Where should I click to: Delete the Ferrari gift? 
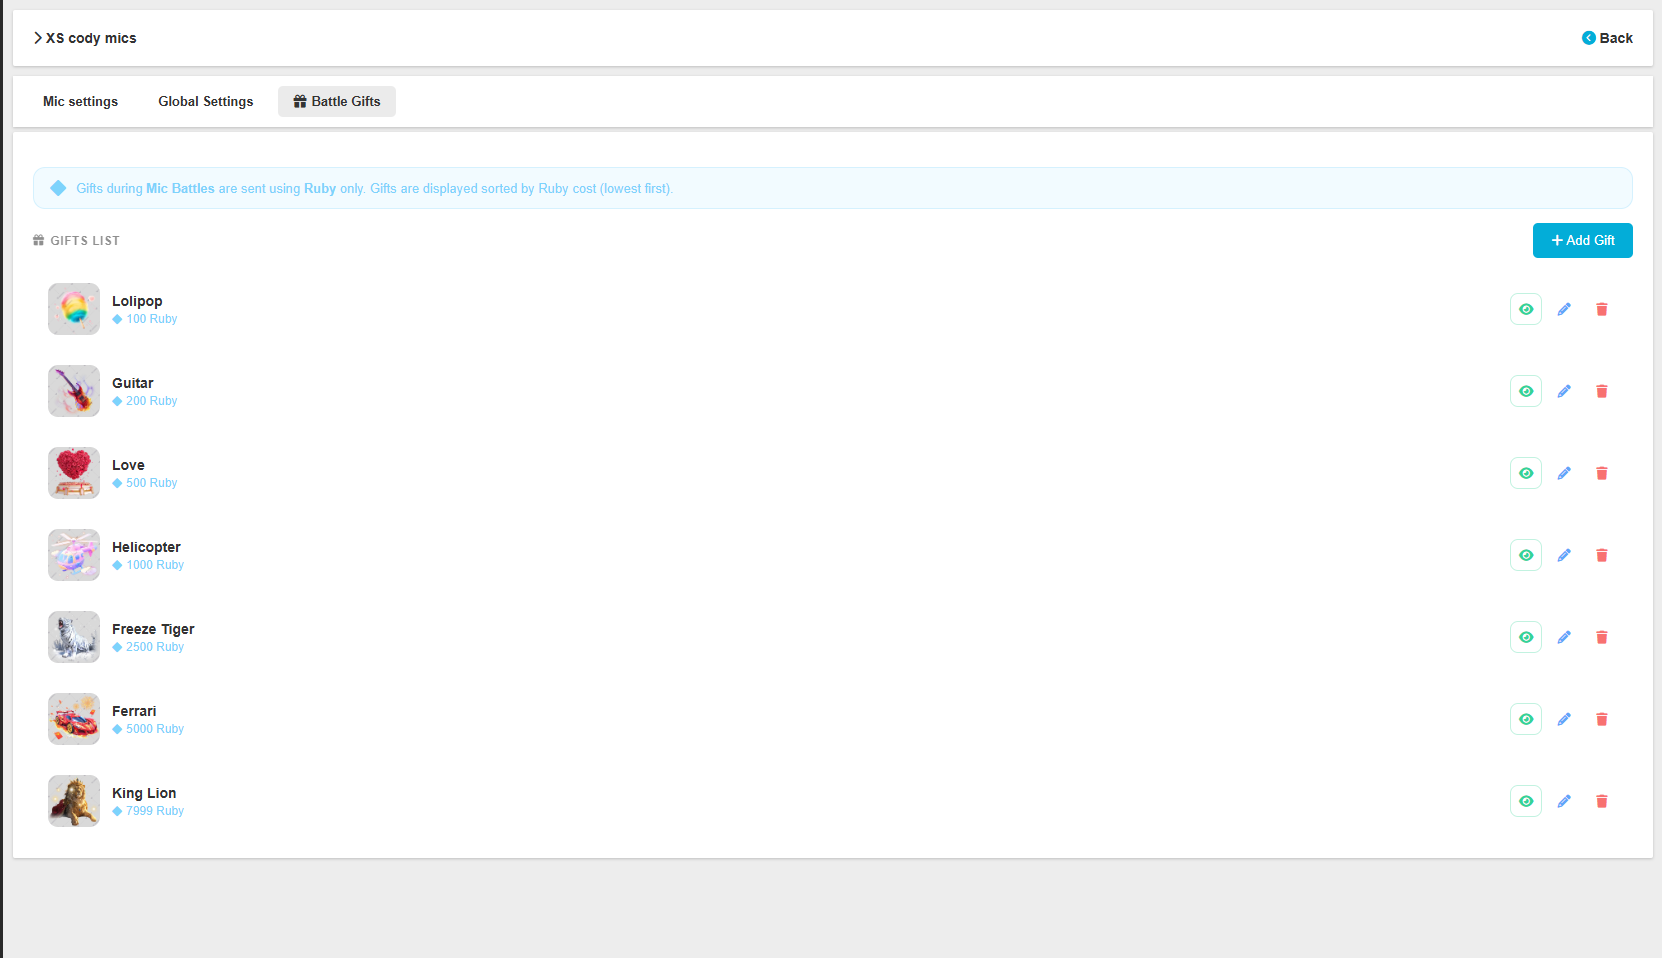[1601, 719]
